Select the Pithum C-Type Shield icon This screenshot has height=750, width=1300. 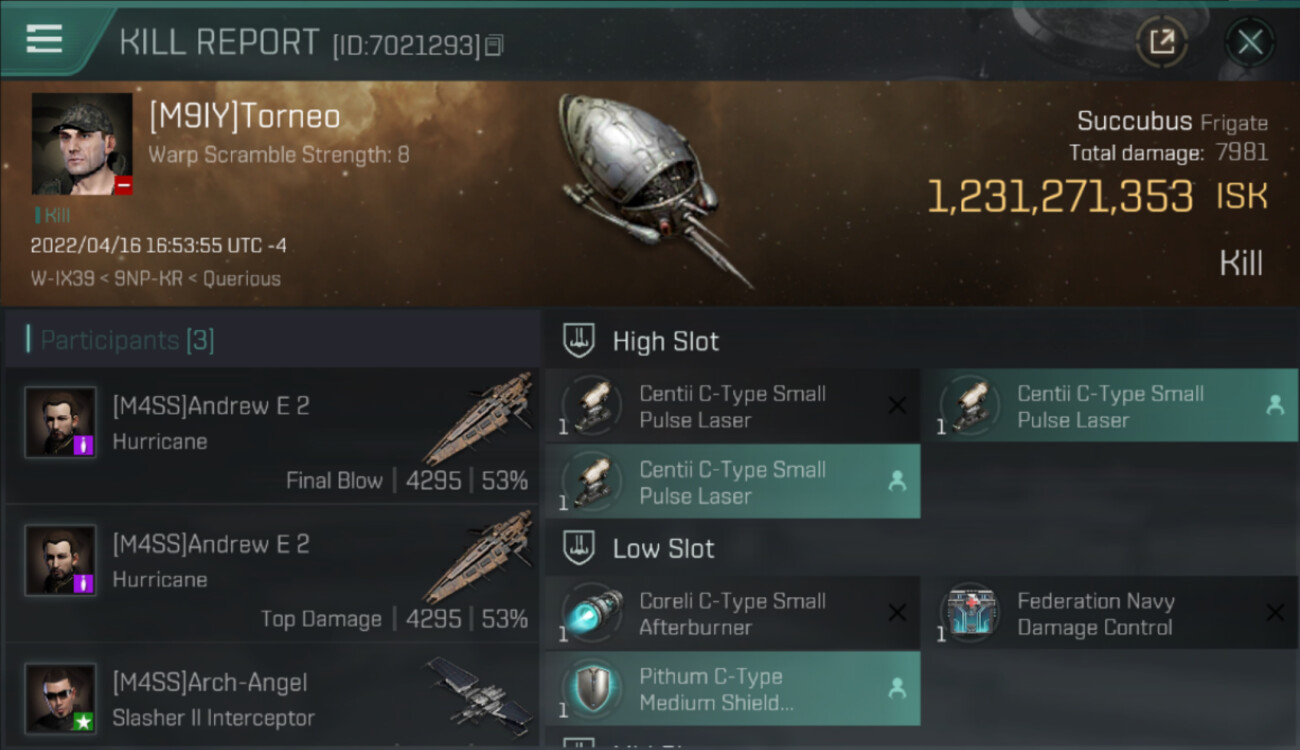pyautogui.click(x=592, y=689)
